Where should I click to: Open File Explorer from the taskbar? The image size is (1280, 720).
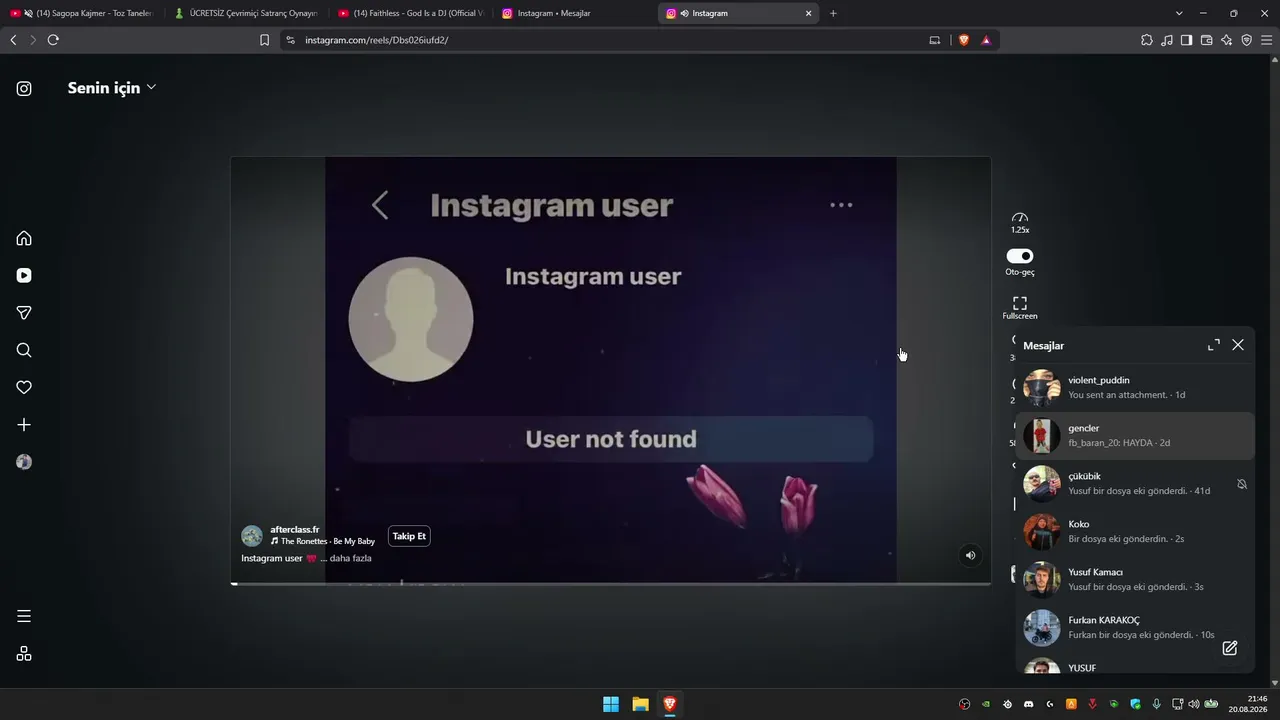[640, 704]
